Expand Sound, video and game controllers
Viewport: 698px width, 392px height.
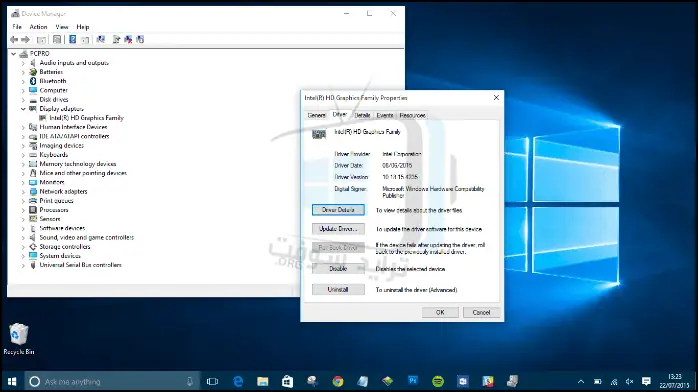23,238
